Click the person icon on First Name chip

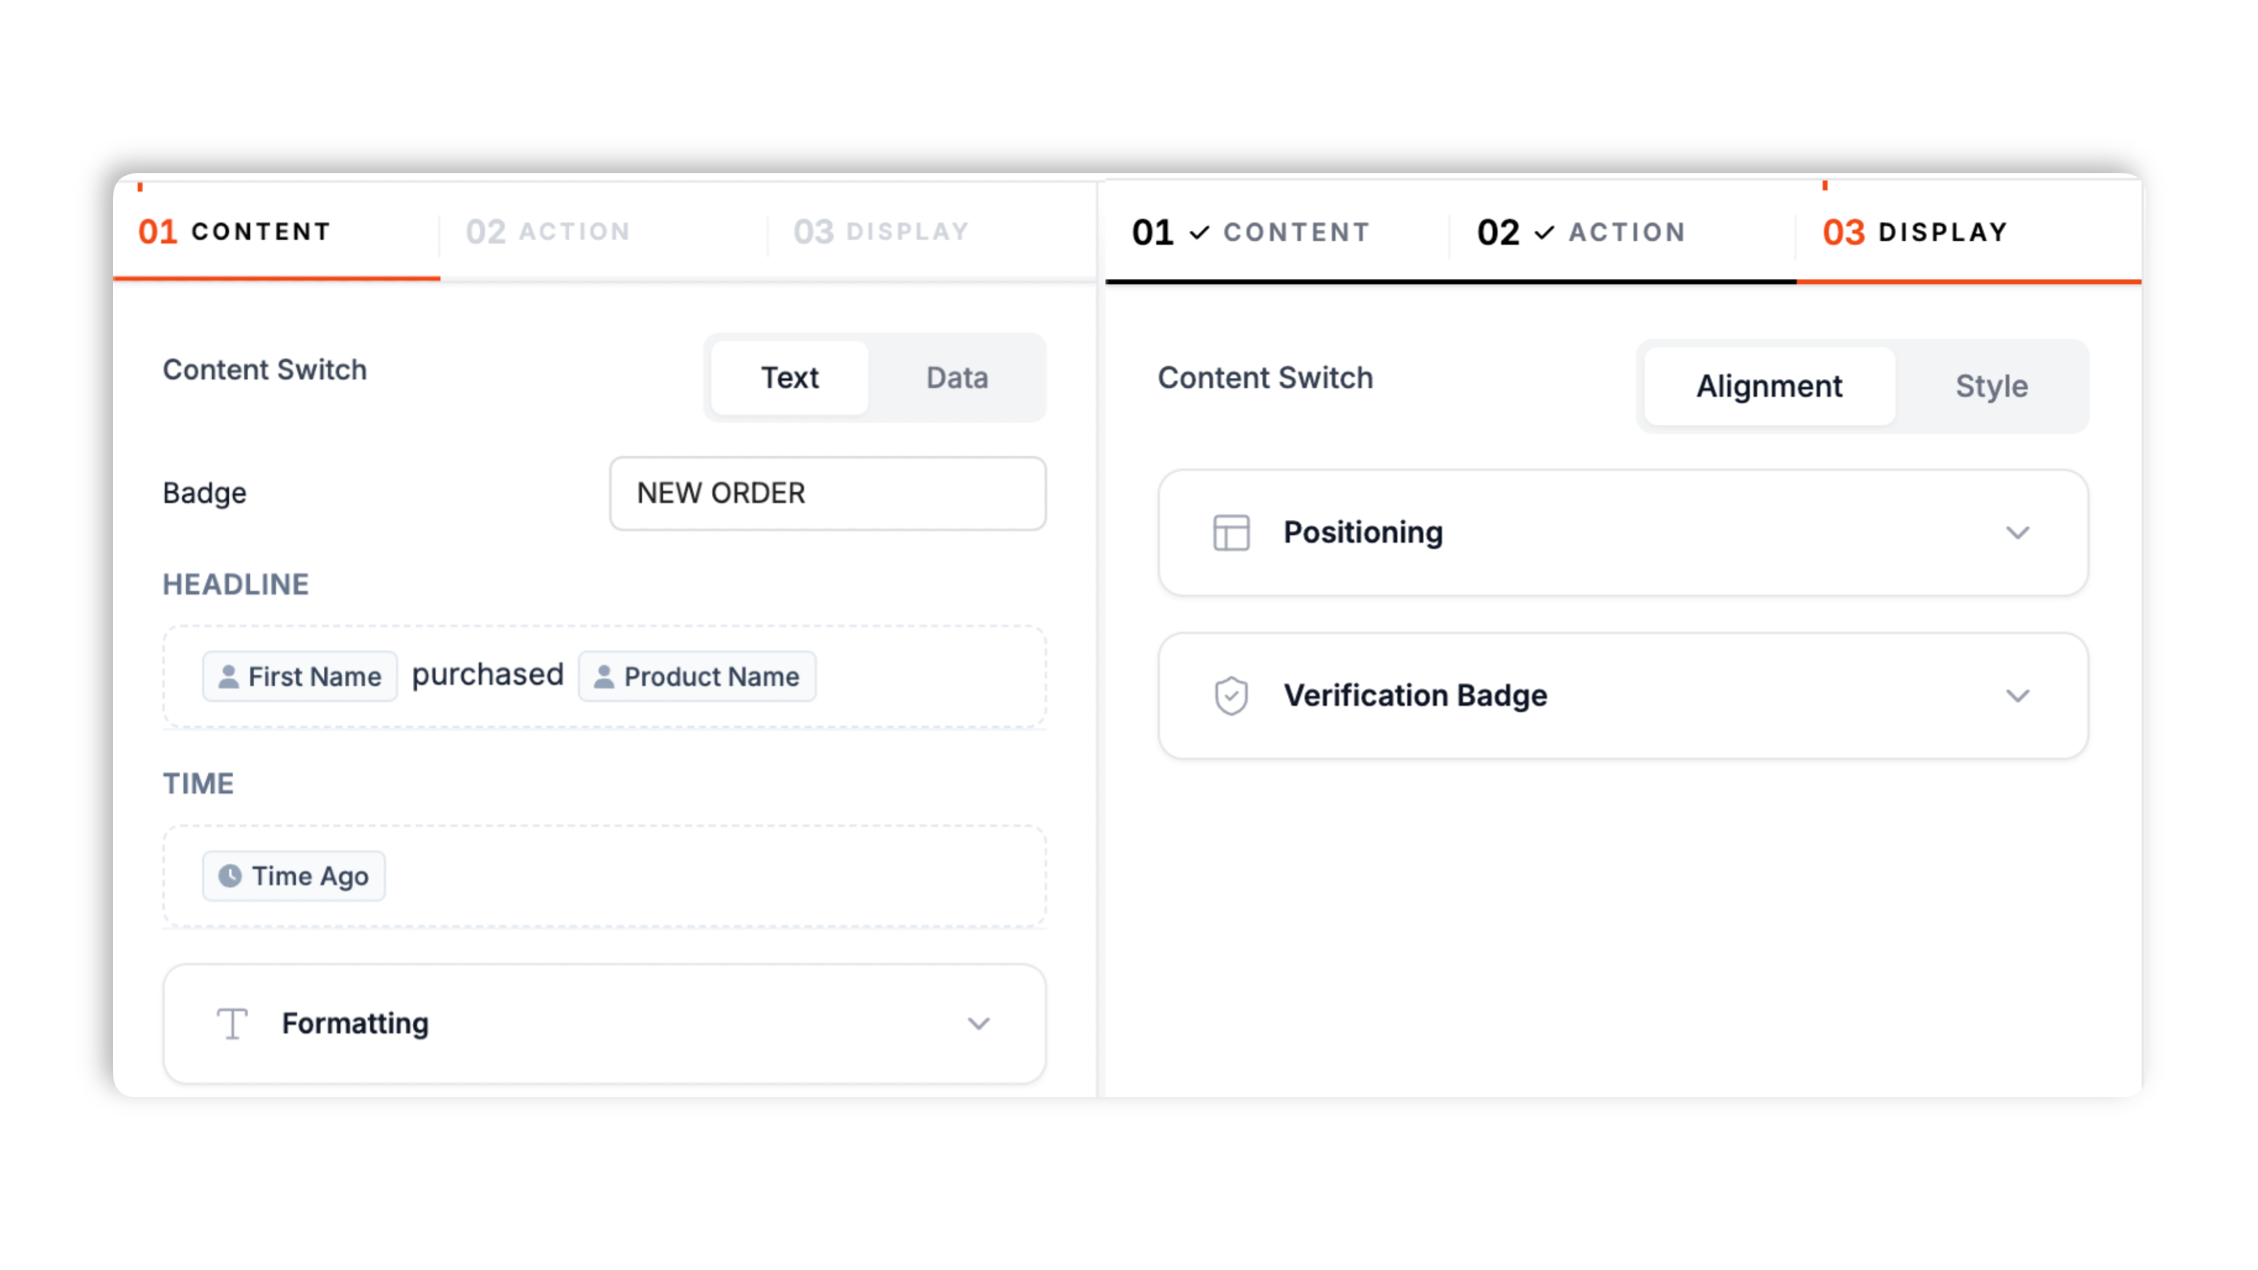pyautogui.click(x=228, y=677)
